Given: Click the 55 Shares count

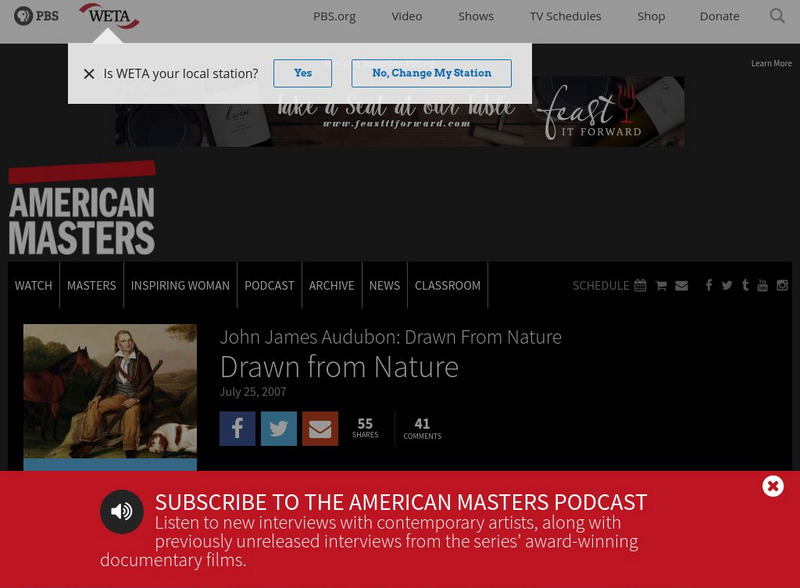Looking at the screenshot, I should (x=365, y=428).
